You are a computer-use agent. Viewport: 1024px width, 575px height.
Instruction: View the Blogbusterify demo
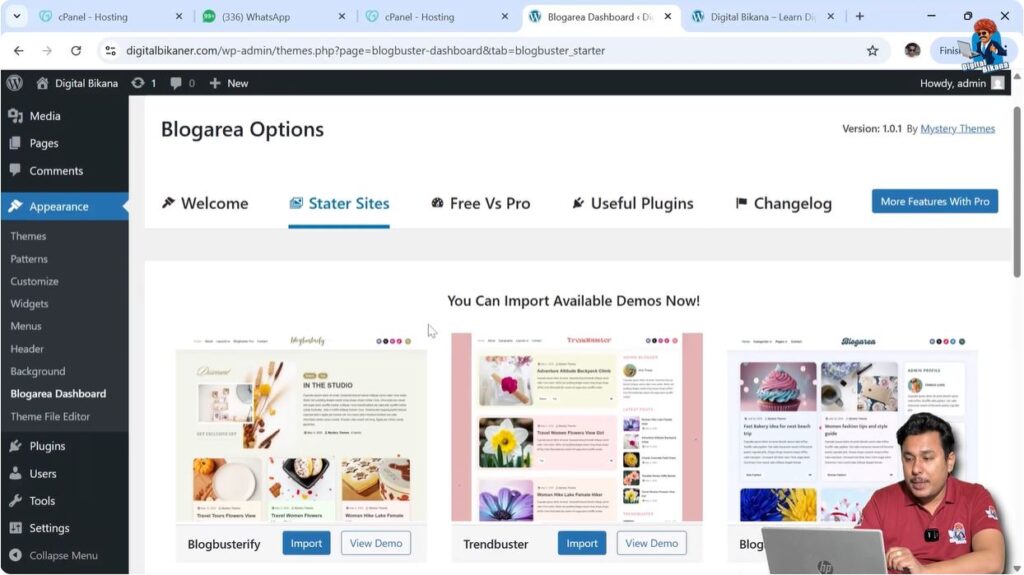(x=376, y=543)
